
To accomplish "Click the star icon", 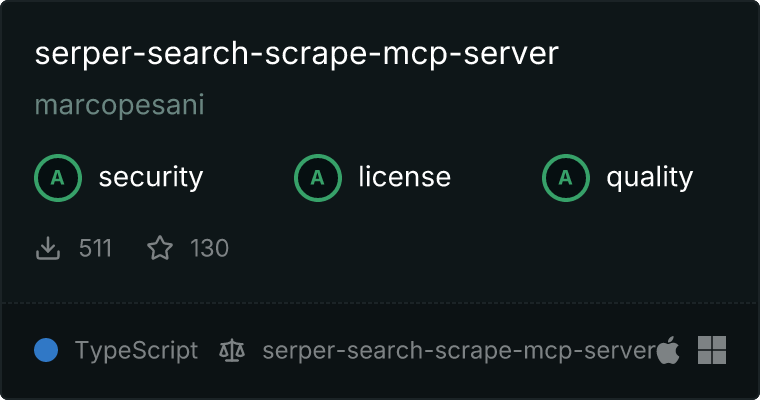I will pyautogui.click(x=160, y=248).
